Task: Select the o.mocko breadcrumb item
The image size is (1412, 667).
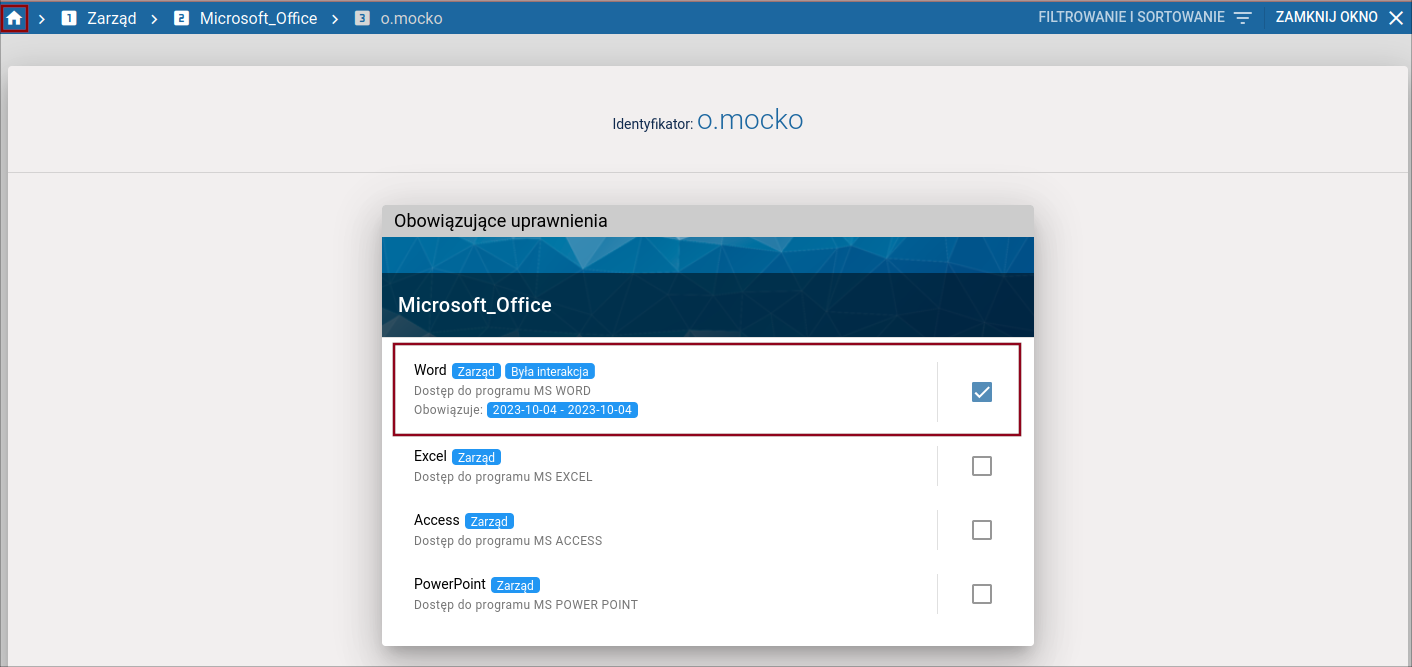Action: pyautogui.click(x=411, y=18)
